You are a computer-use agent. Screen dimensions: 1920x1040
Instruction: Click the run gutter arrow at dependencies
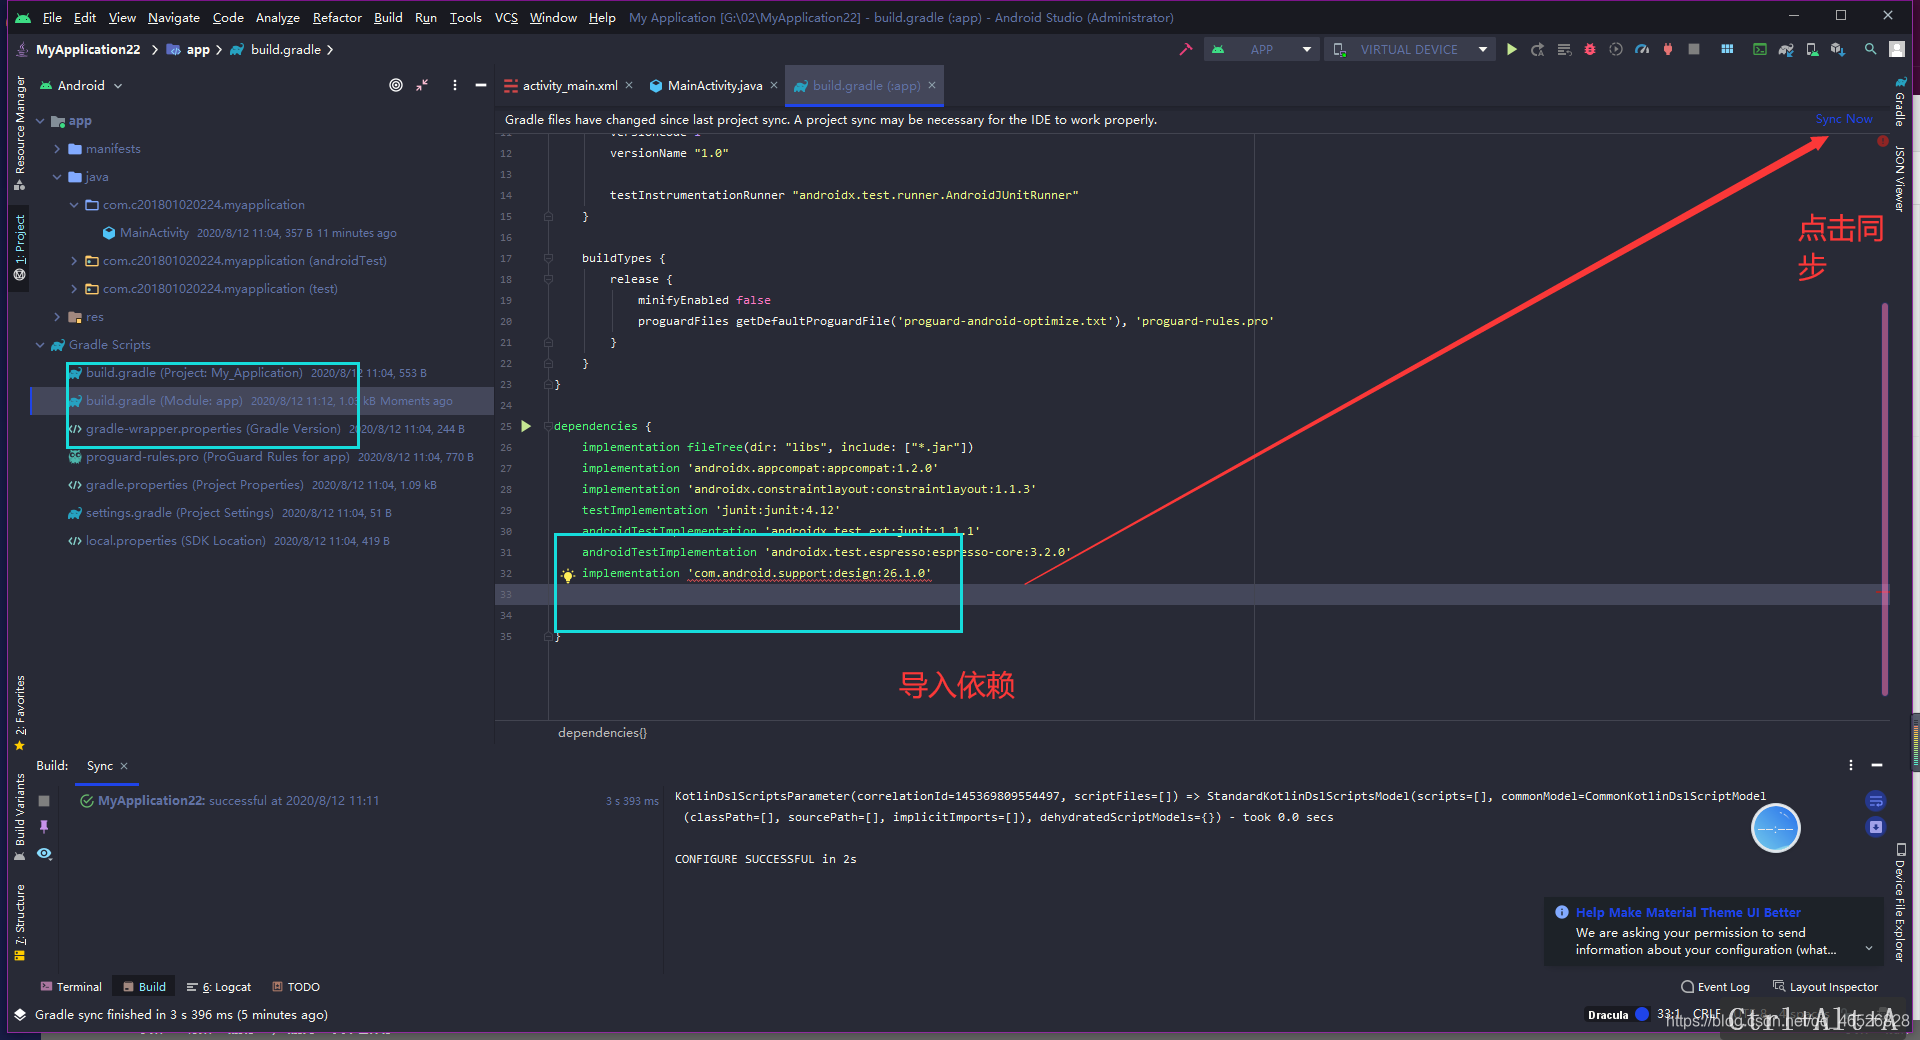pos(526,426)
